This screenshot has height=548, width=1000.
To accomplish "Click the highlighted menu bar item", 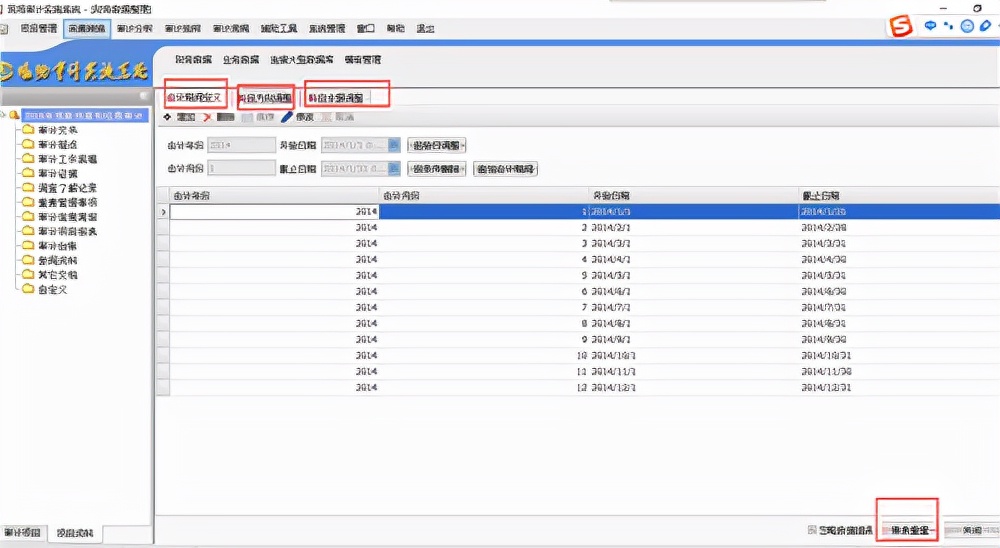I will pos(87,29).
